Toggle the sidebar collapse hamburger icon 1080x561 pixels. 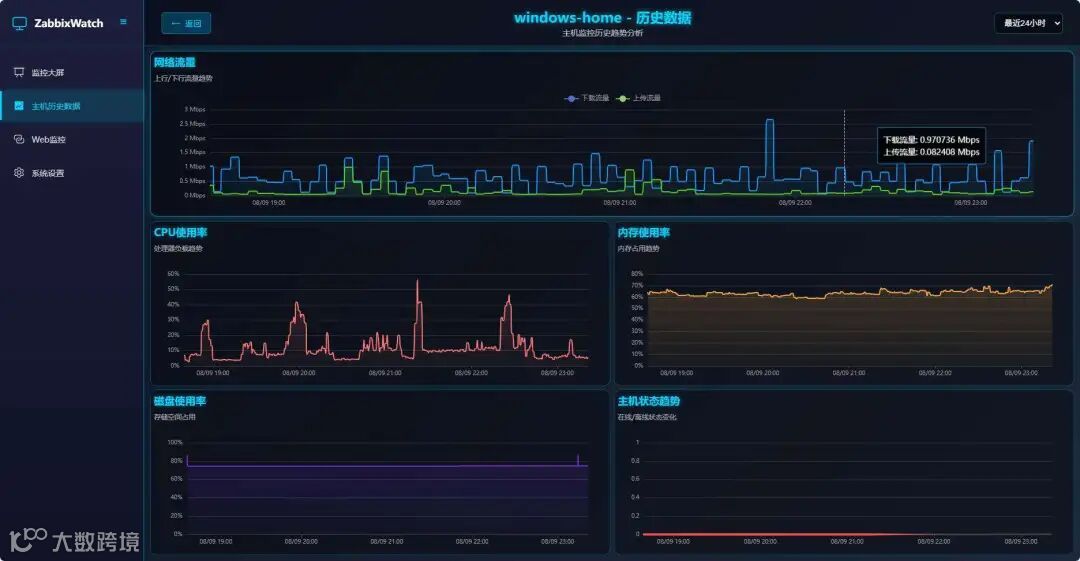[x=123, y=22]
